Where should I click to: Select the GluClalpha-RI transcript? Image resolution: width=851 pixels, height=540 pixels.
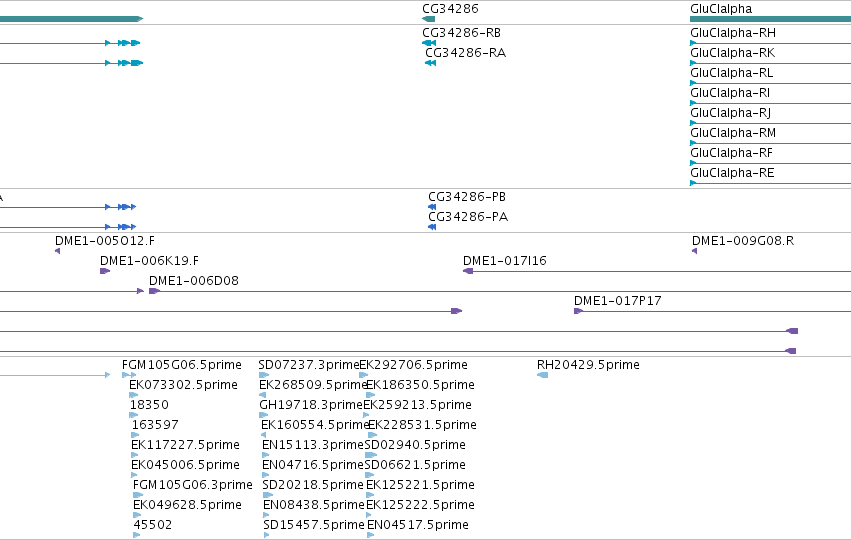pyautogui.click(x=730, y=93)
